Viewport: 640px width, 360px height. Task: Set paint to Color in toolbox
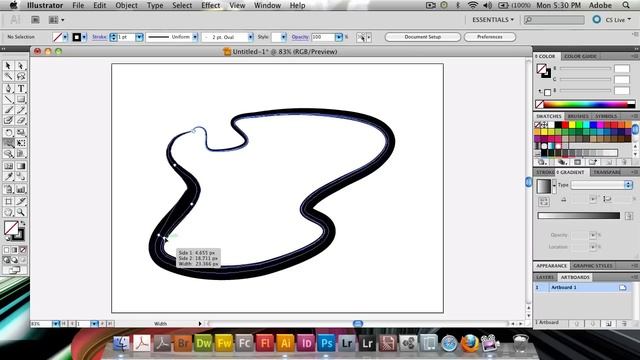(x=7, y=250)
